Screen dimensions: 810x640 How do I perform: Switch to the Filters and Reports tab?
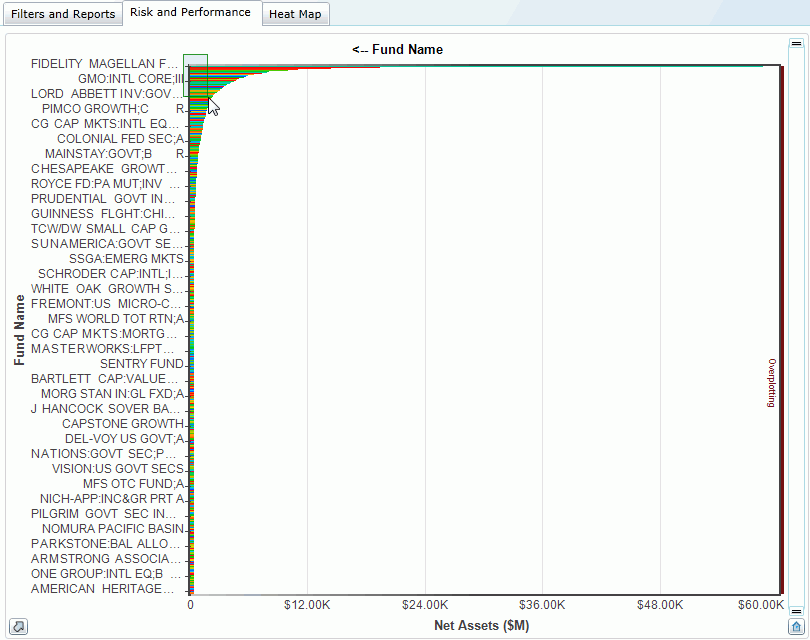63,14
